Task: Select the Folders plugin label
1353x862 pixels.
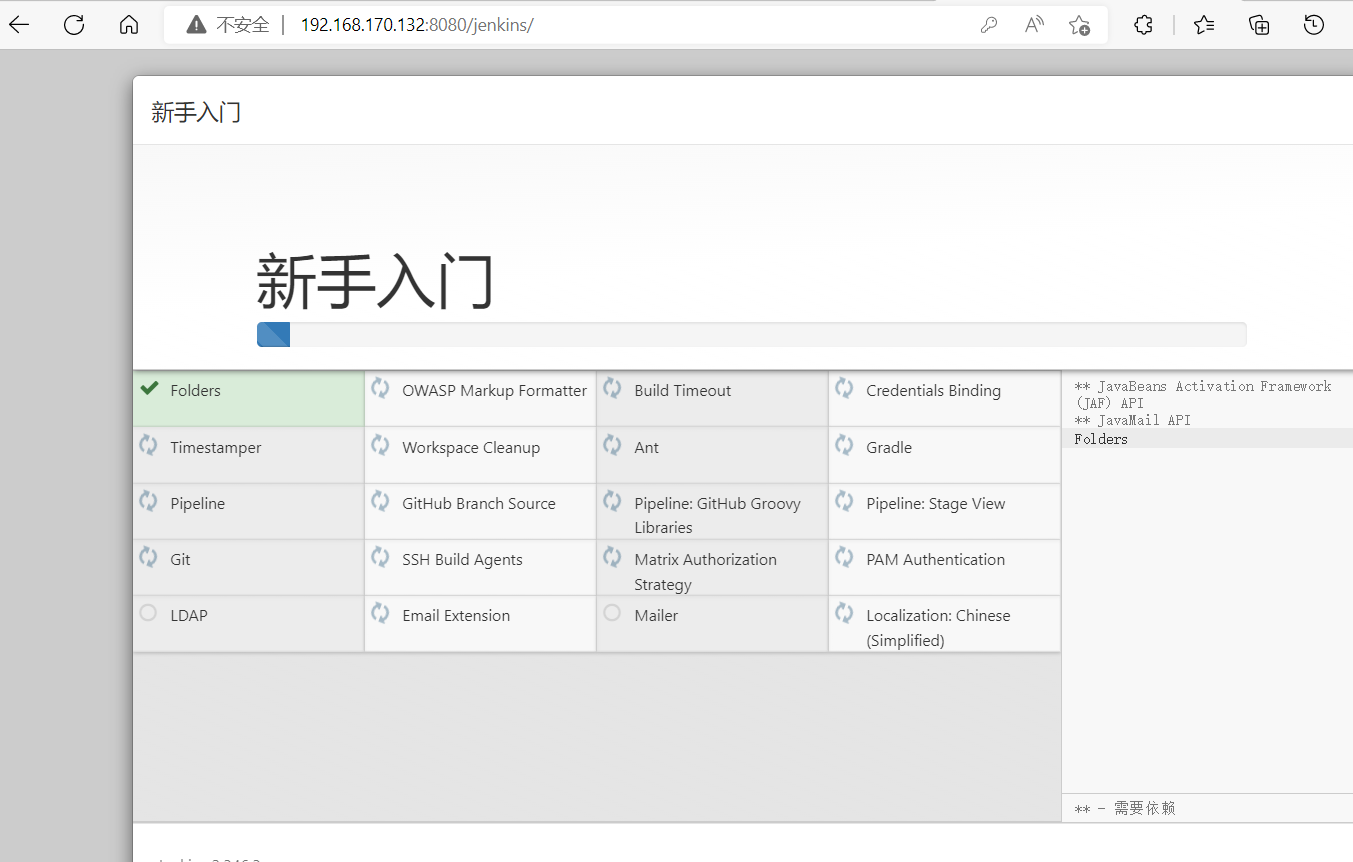Action: [195, 391]
